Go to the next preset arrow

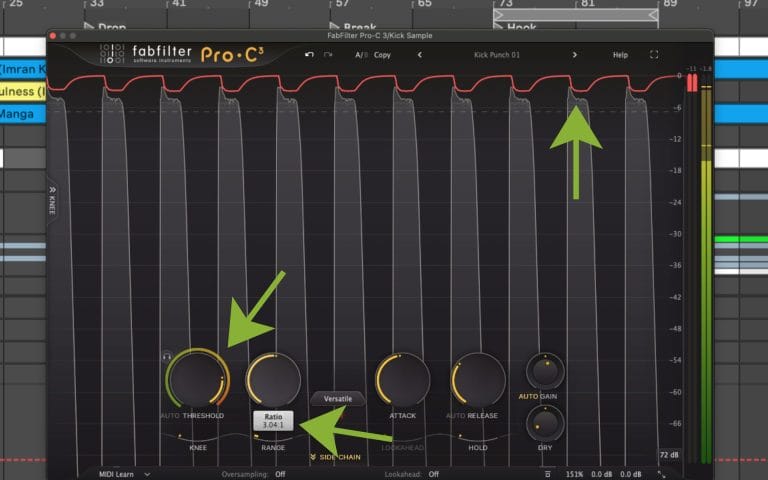(575, 55)
